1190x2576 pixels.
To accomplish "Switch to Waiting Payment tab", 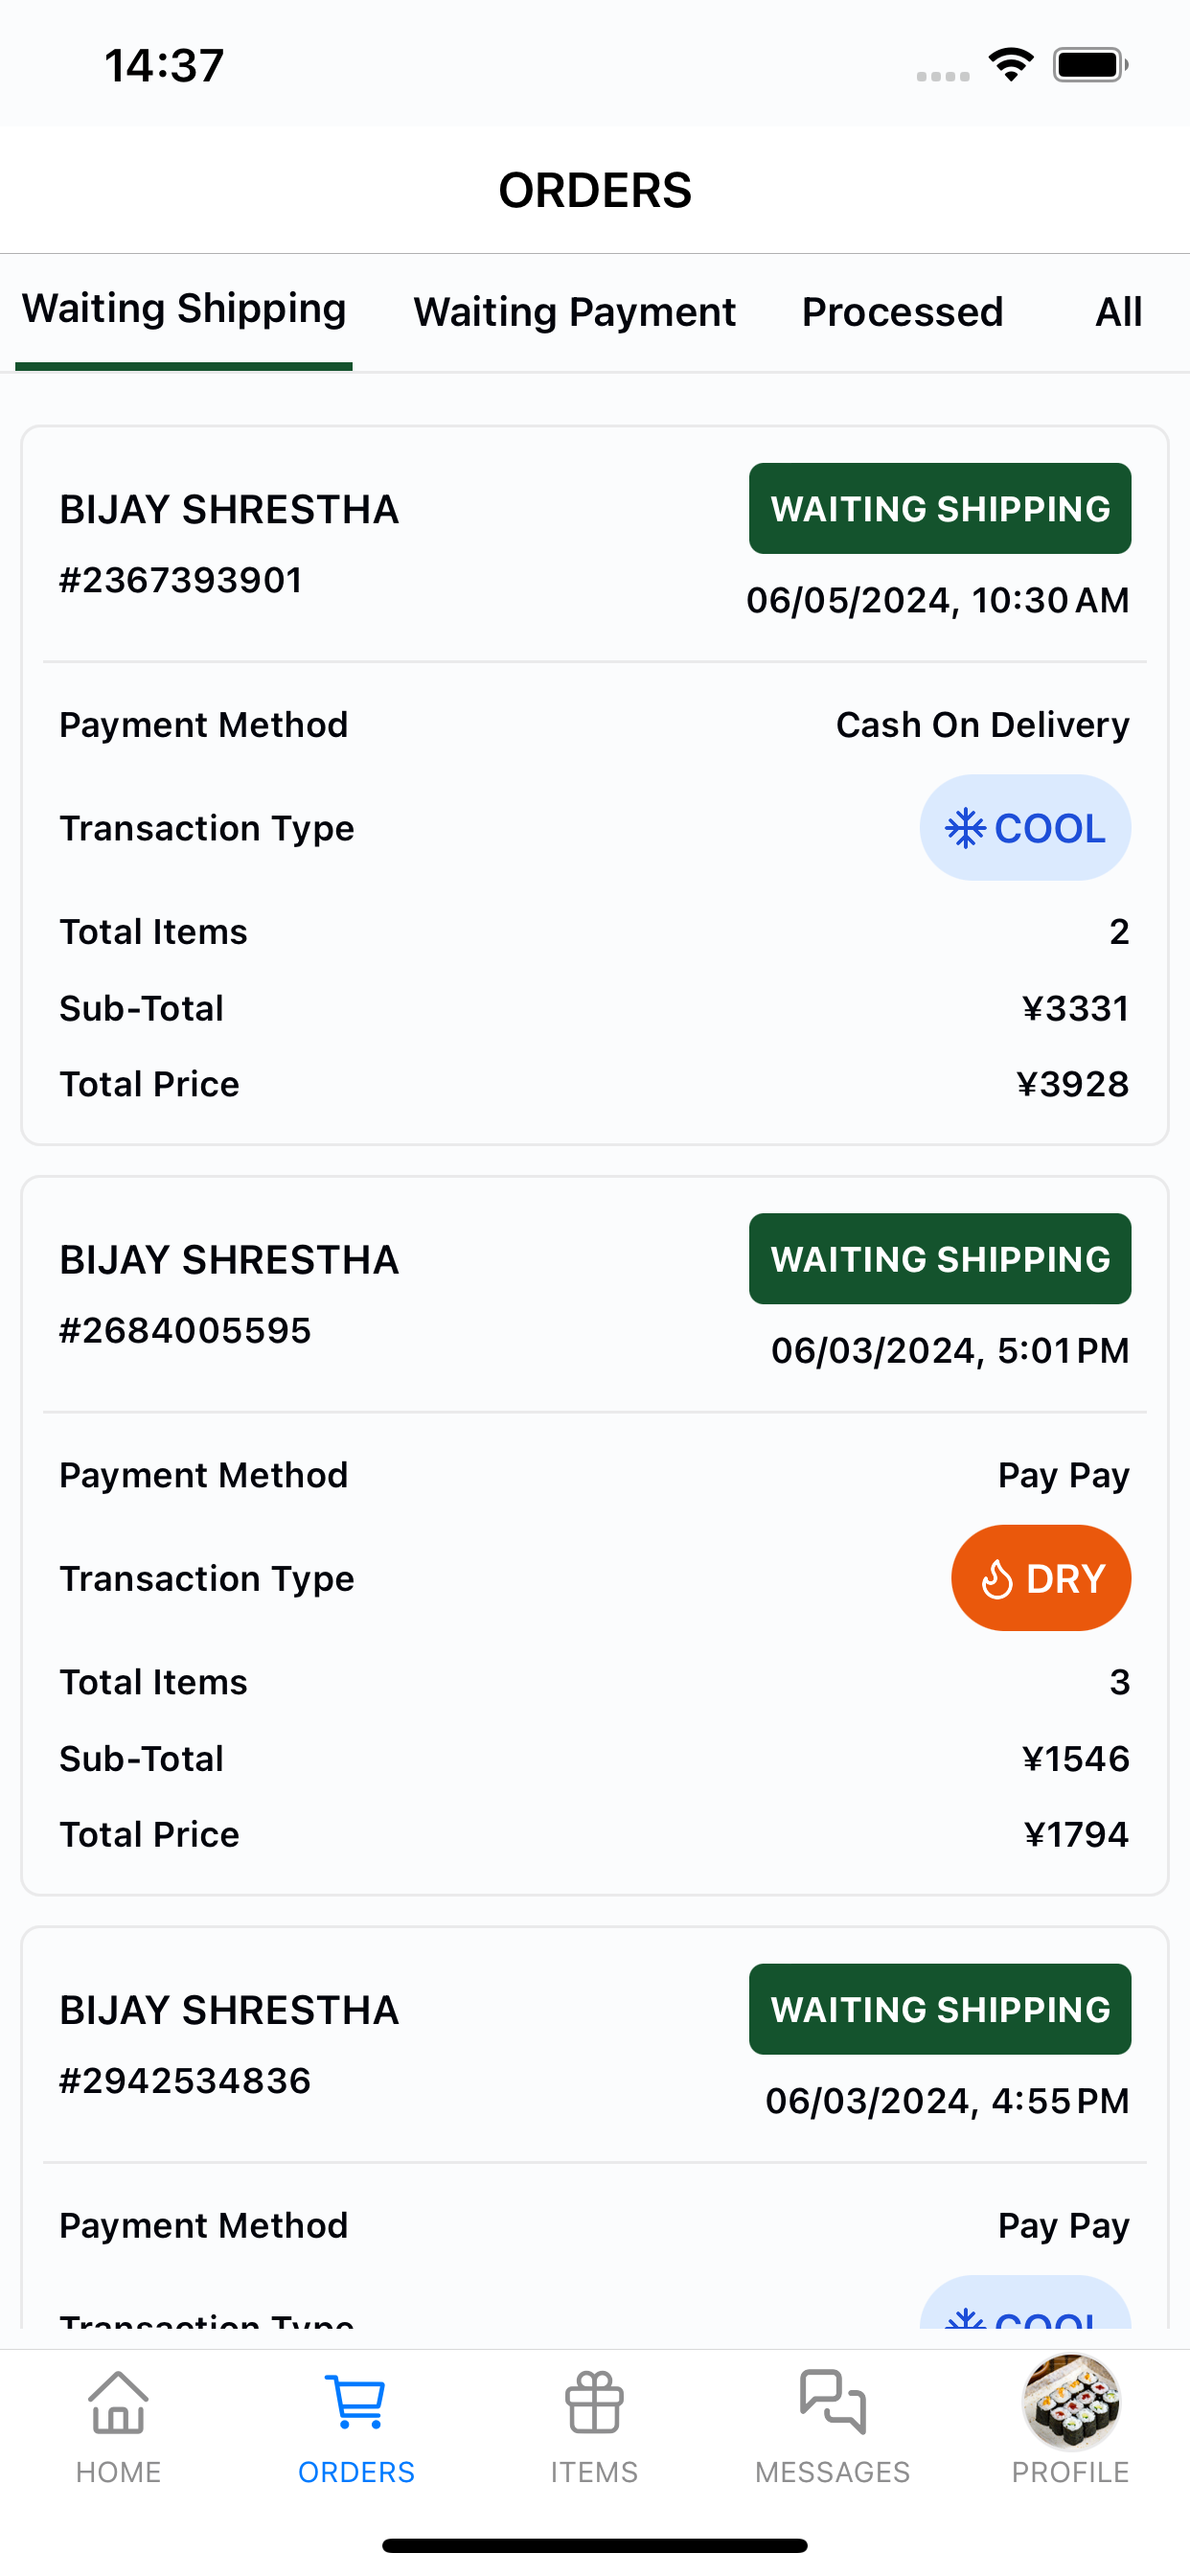I will pos(575,312).
